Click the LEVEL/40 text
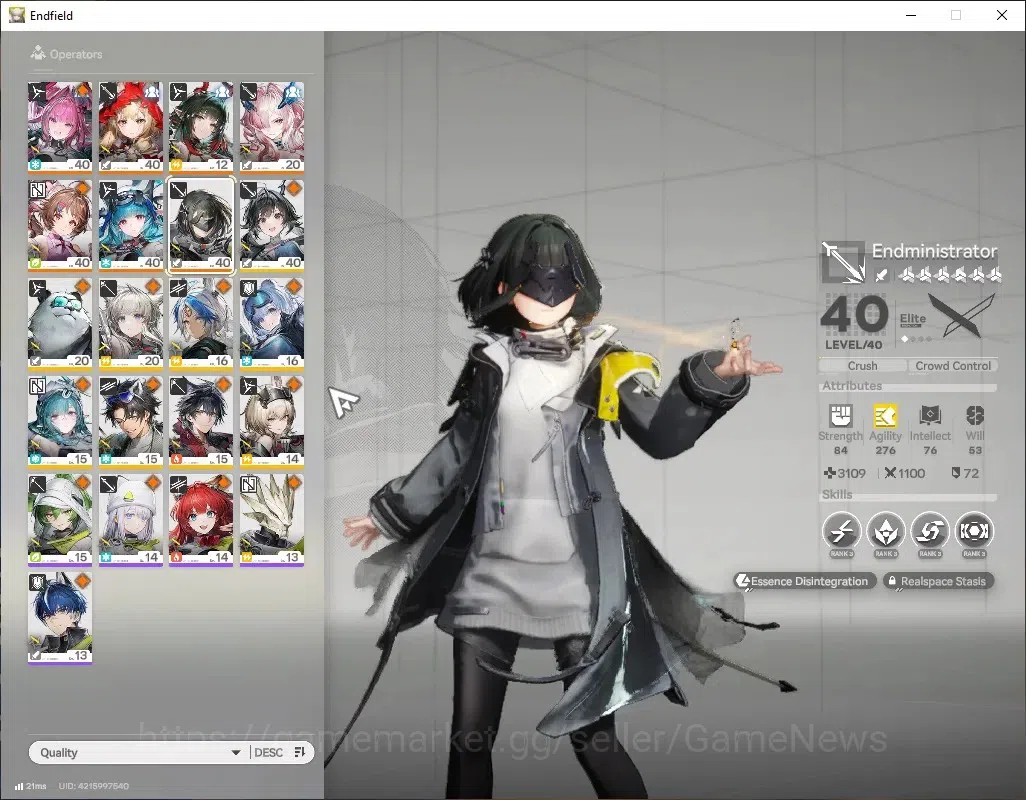Viewport: 1026px width, 800px height. (853, 345)
